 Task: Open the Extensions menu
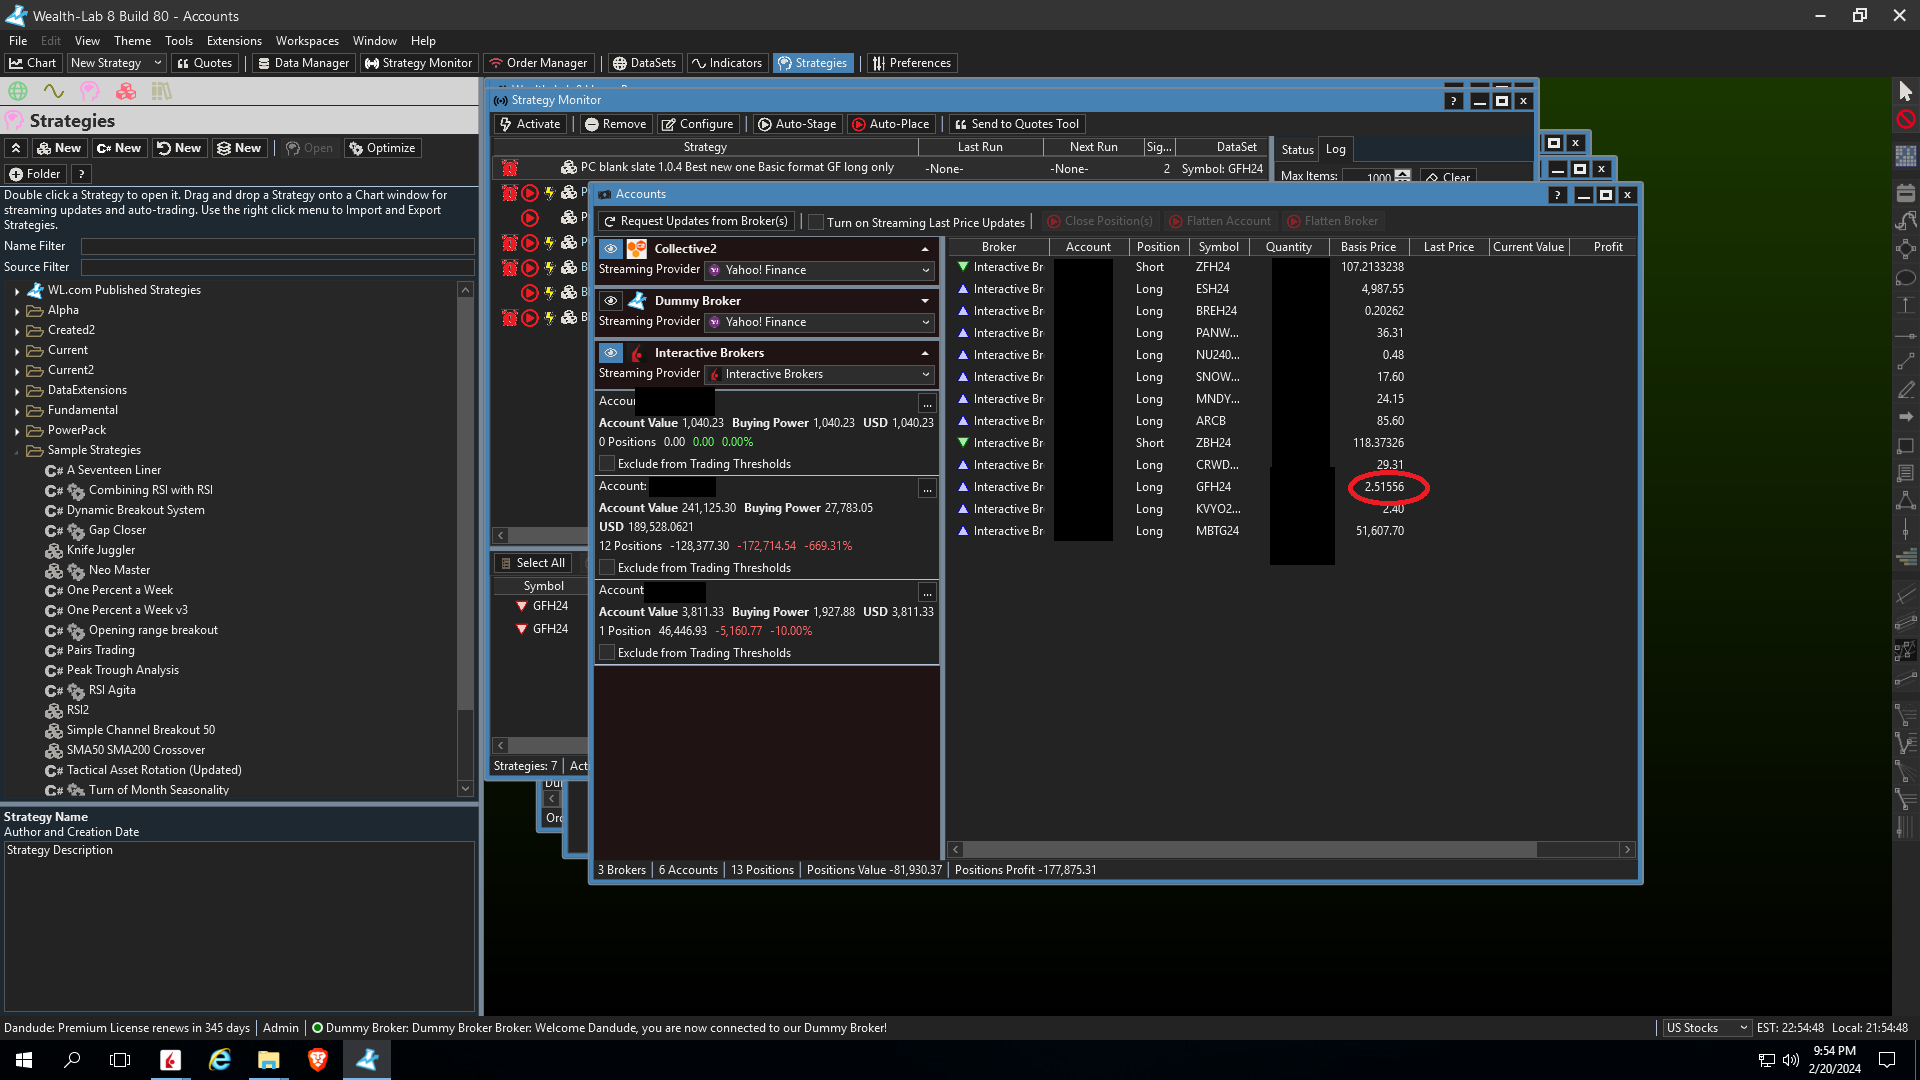click(x=234, y=41)
